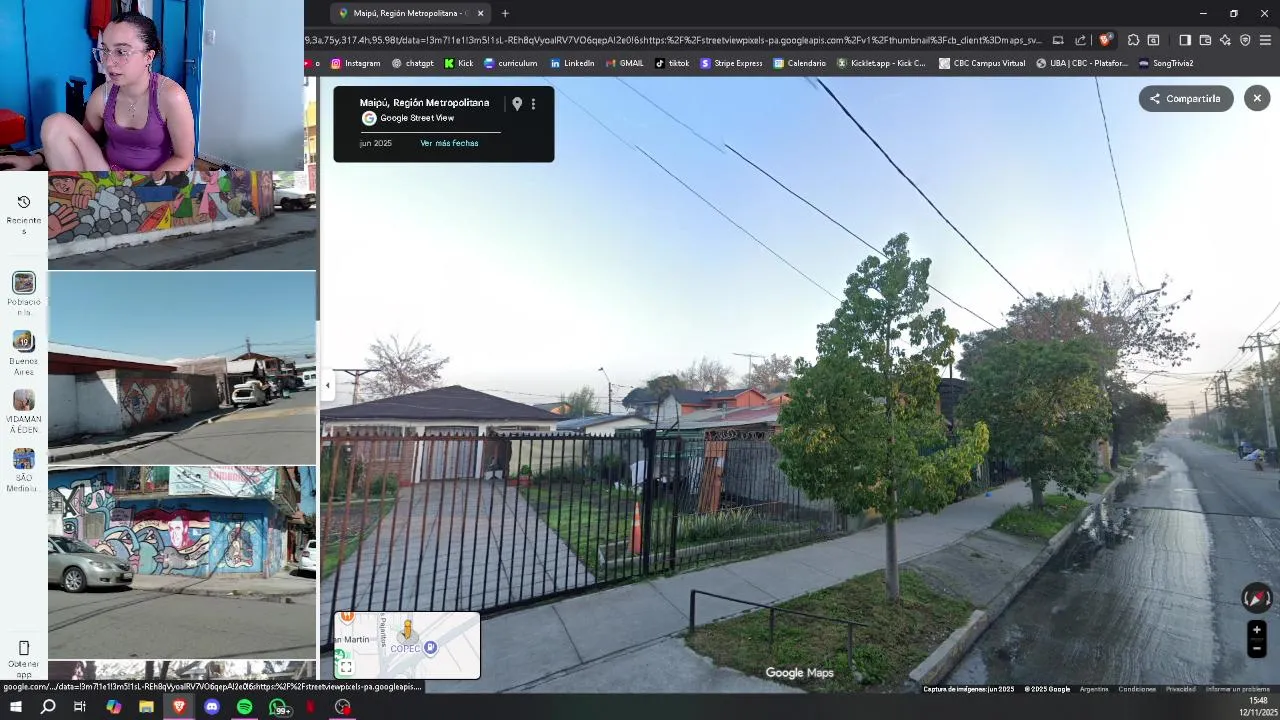The width and height of the screenshot is (1280, 720).
Task: Click the minimap thumbnail with Pegman
Action: tap(407, 645)
